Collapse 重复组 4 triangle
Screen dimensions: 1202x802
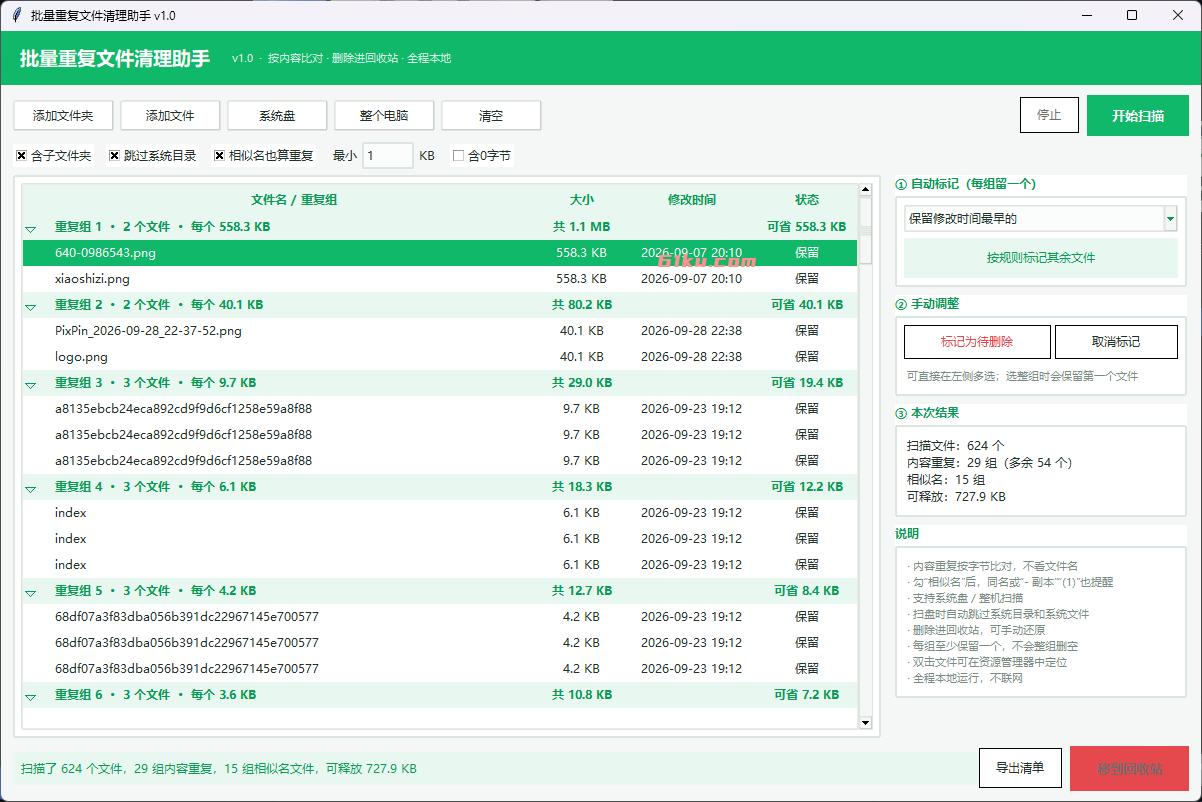[30, 489]
